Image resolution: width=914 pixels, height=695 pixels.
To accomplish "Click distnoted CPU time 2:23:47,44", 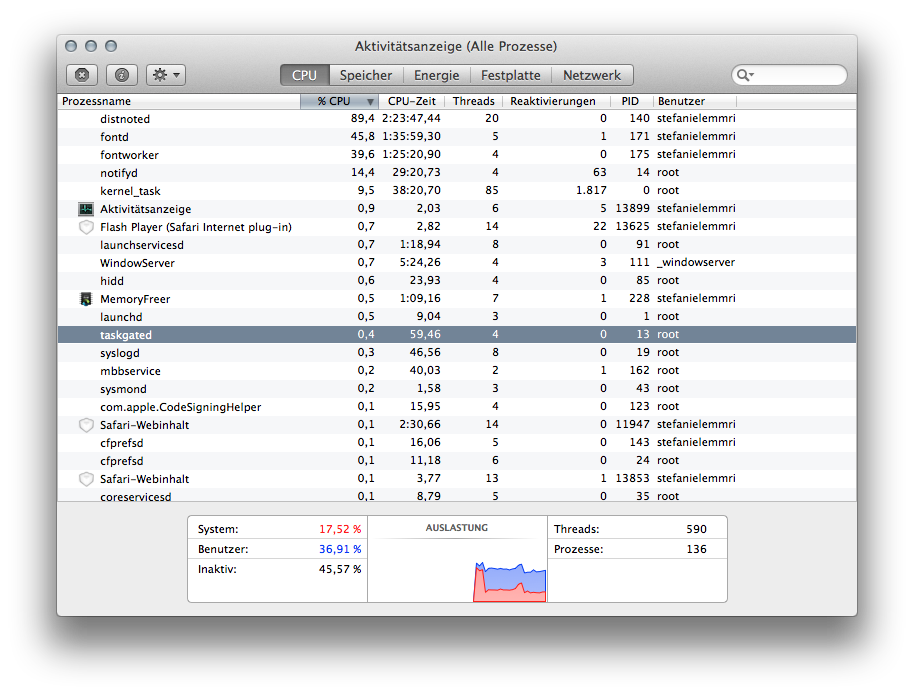I will (412, 118).
